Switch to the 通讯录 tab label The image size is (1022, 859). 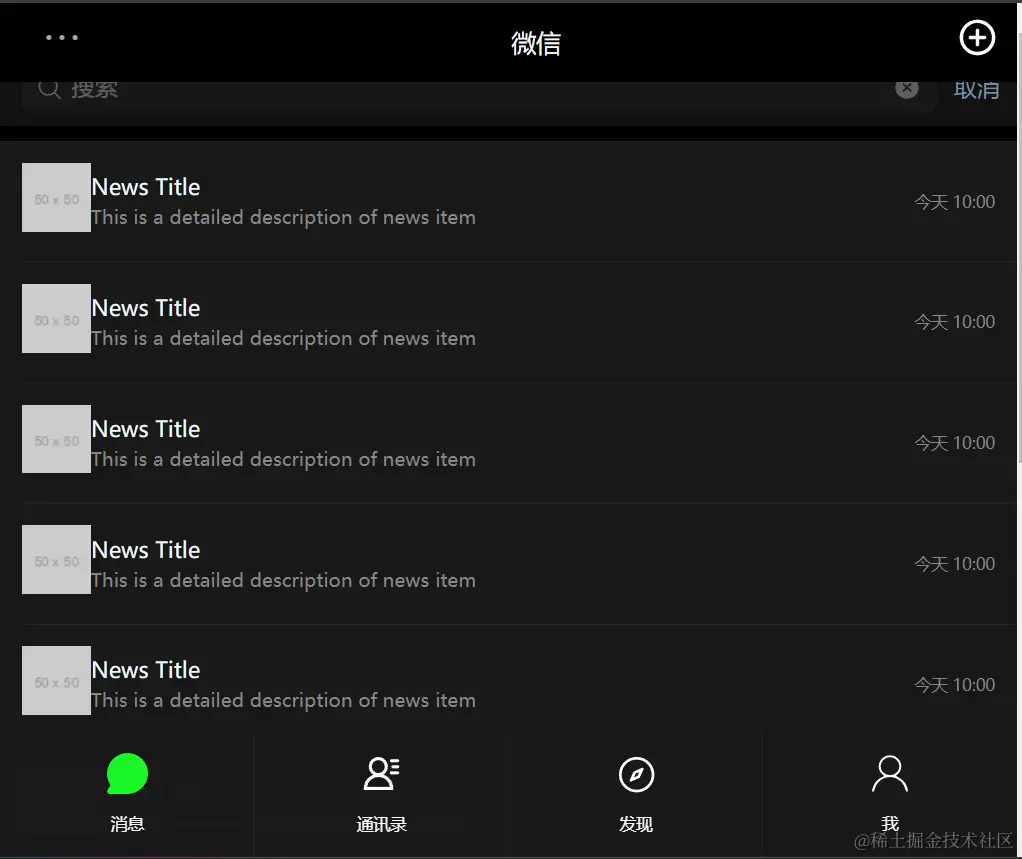pyautogui.click(x=381, y=824)
